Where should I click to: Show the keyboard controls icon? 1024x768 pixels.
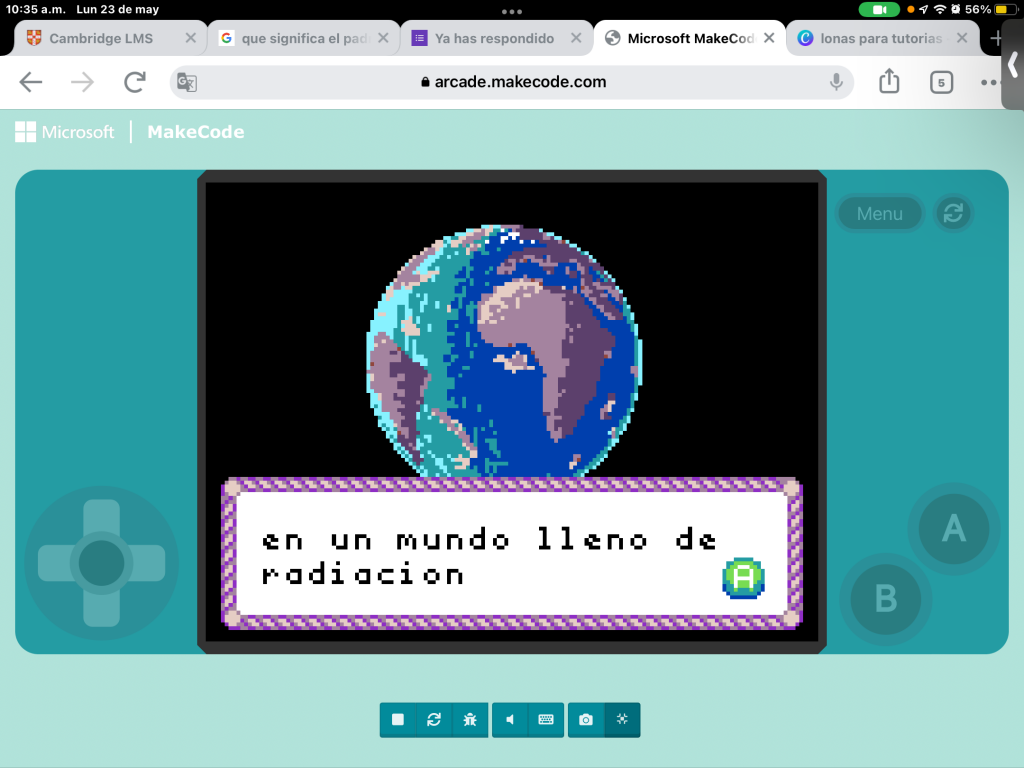[546, 719]
